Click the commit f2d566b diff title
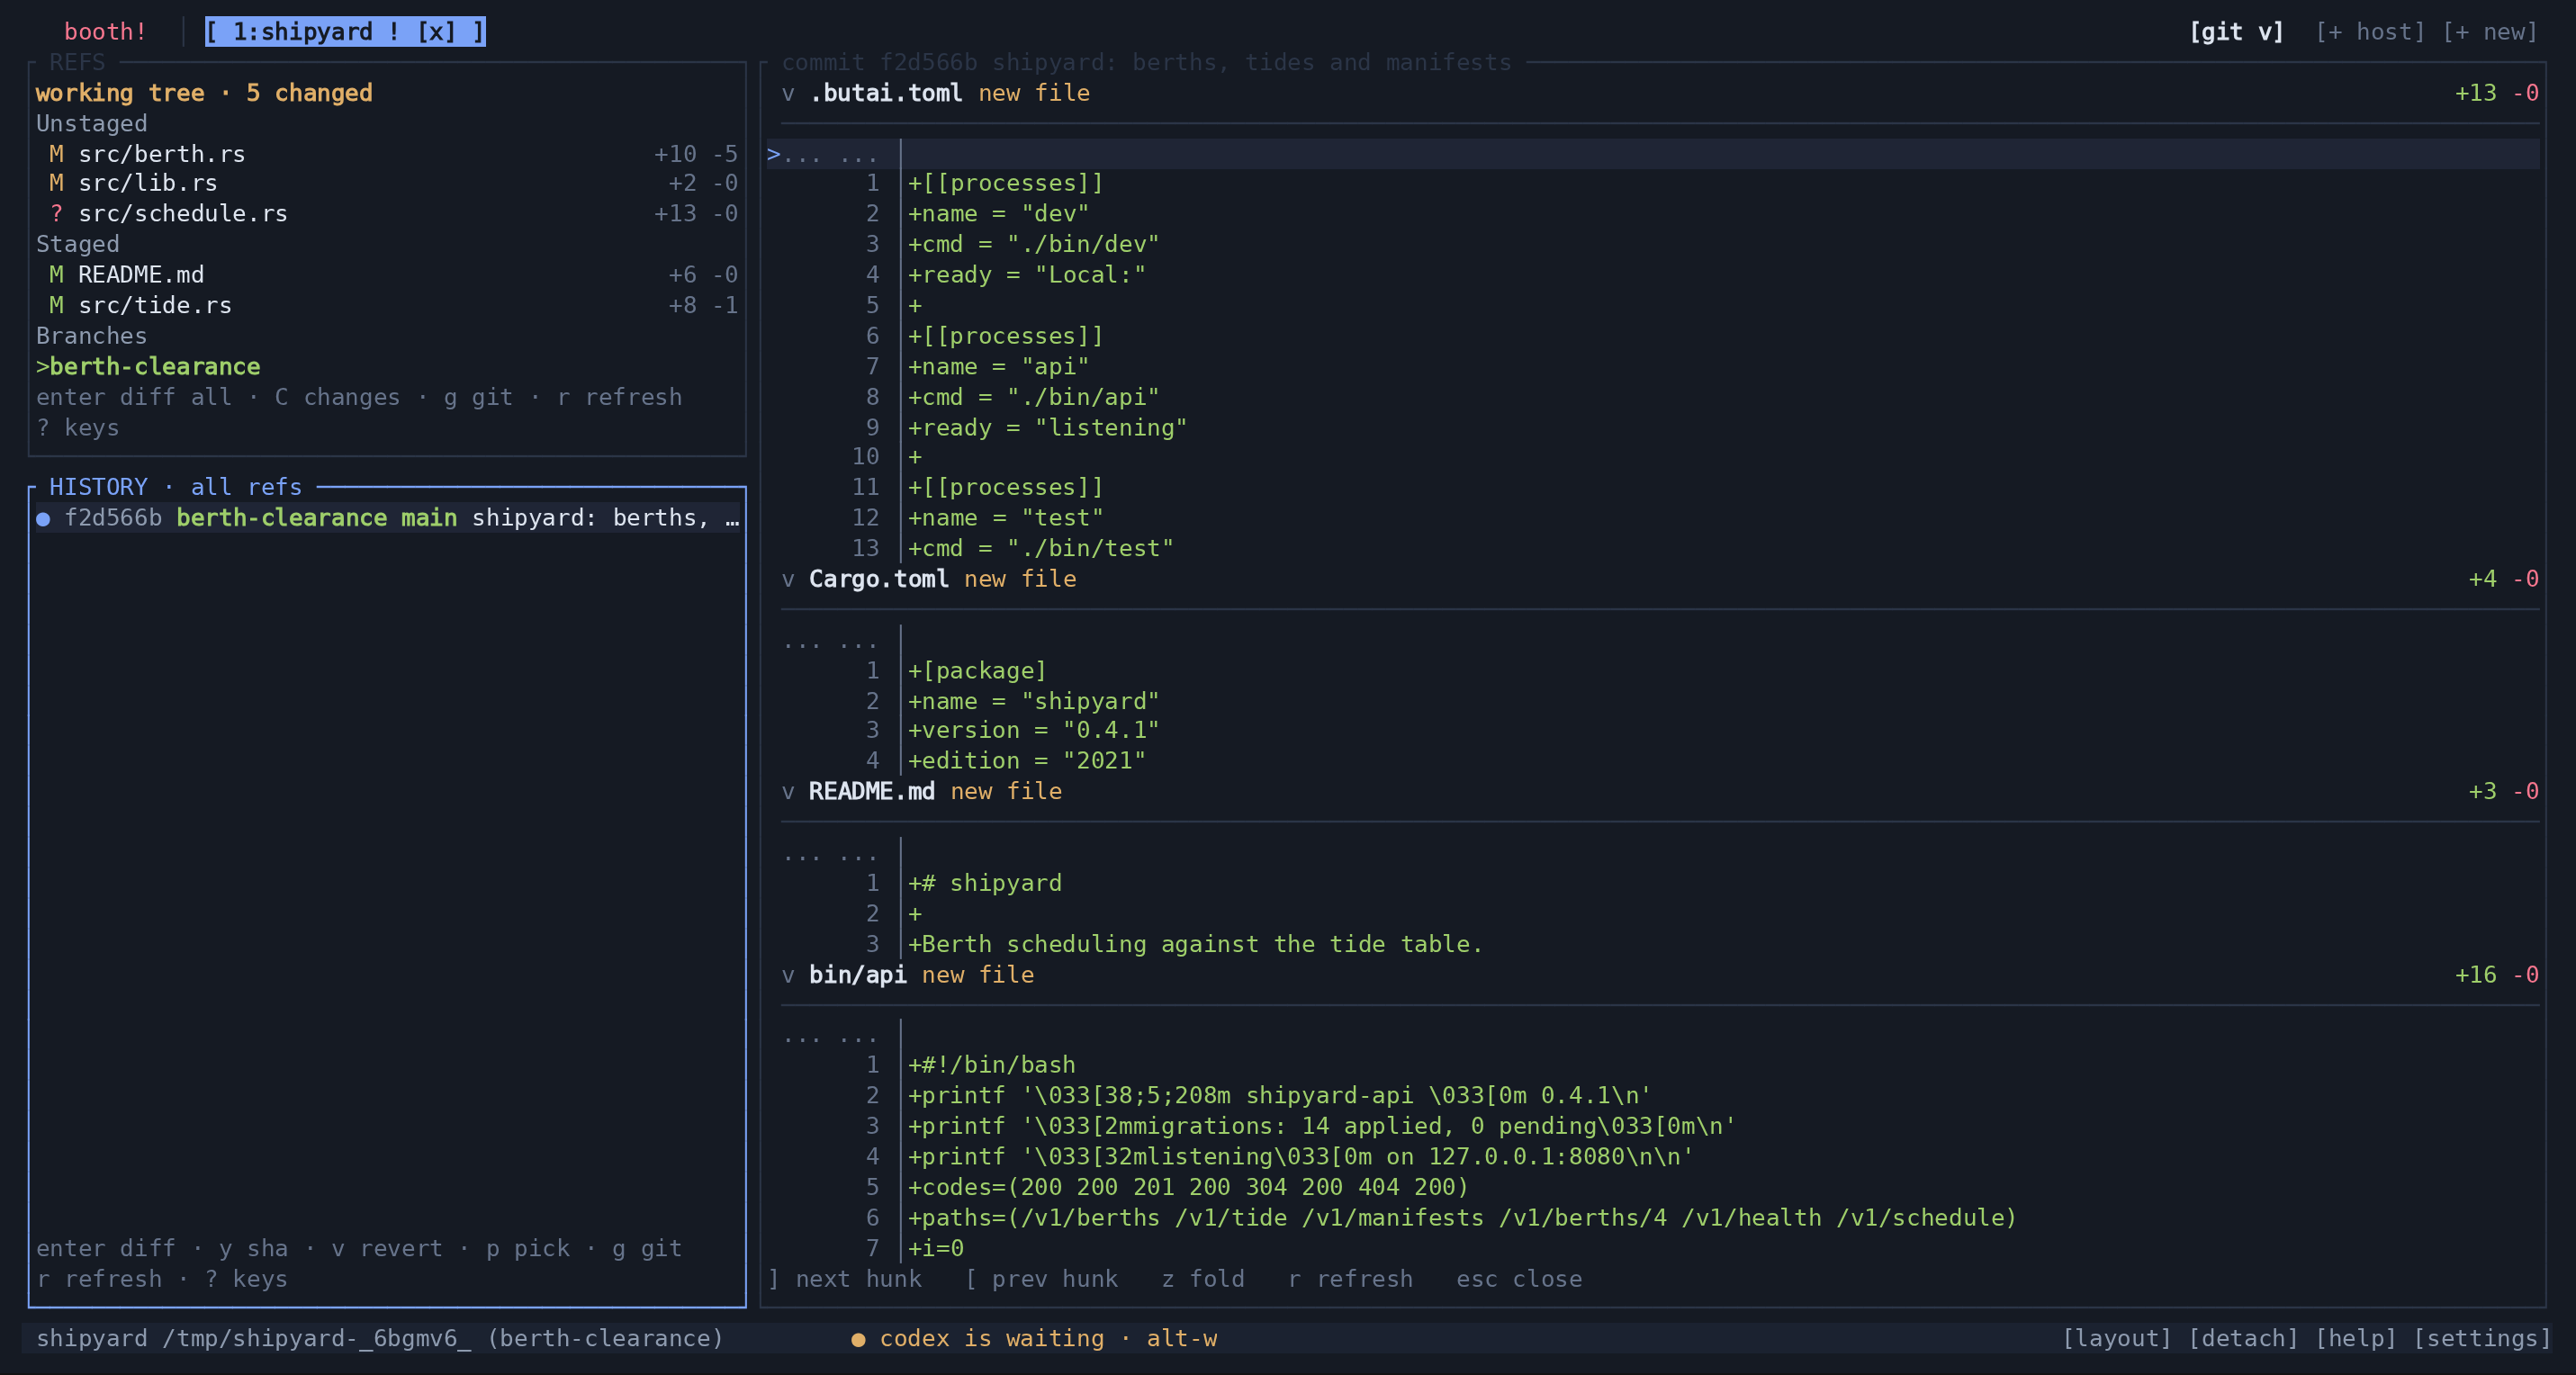 (1146, 62)
